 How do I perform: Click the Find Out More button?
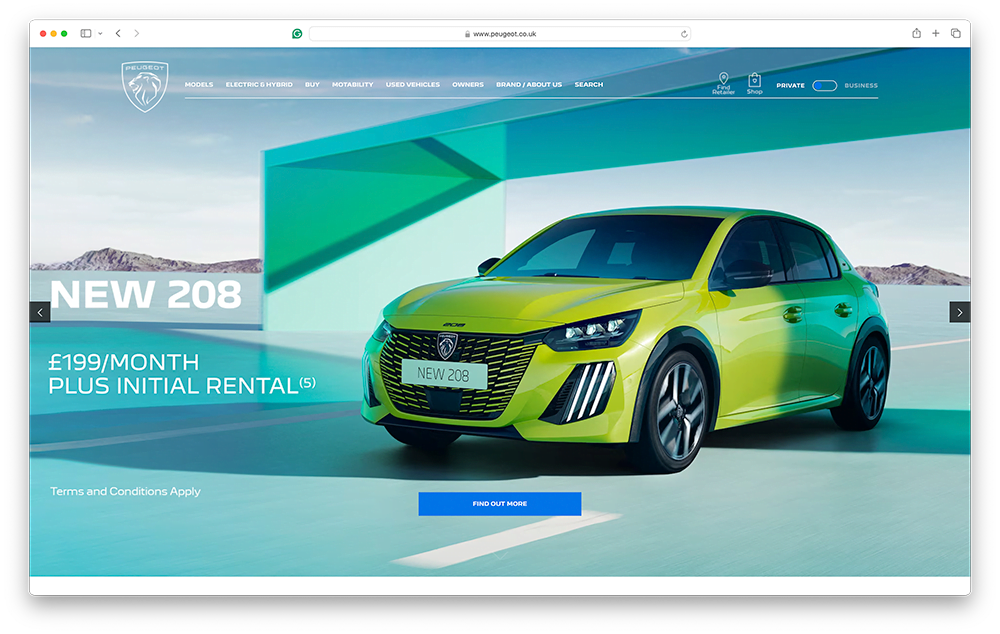[500, 504]
